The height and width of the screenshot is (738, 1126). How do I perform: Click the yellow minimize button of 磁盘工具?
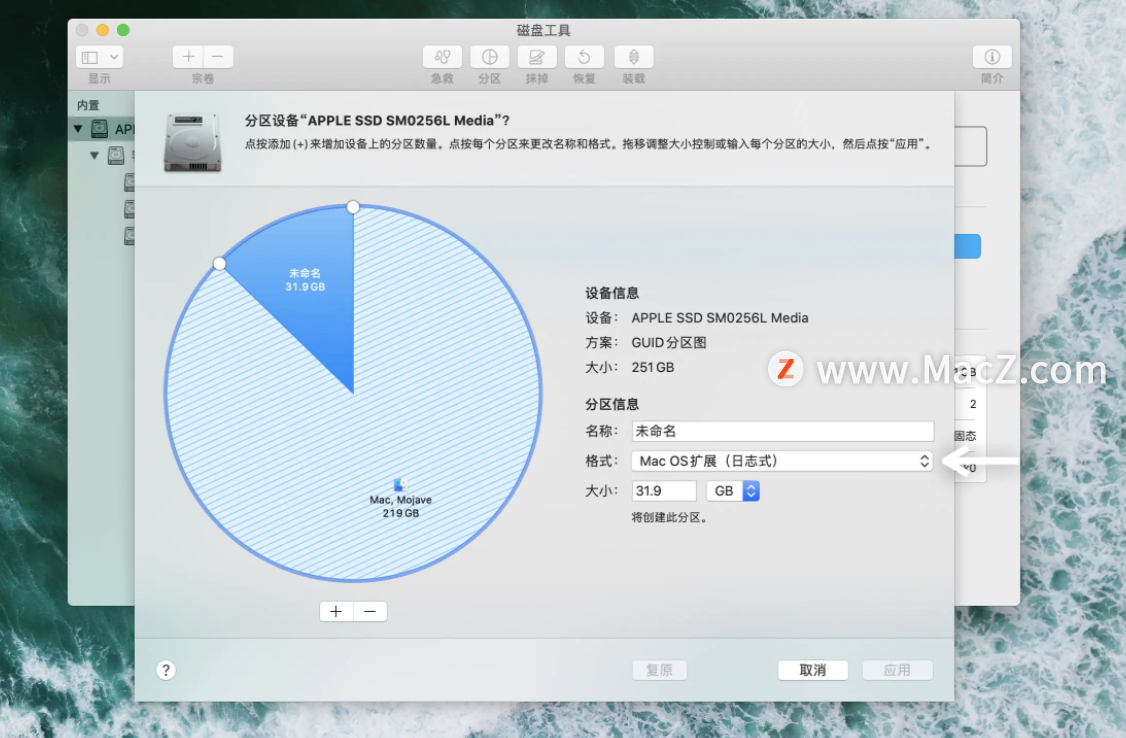[x=103, y=30]
